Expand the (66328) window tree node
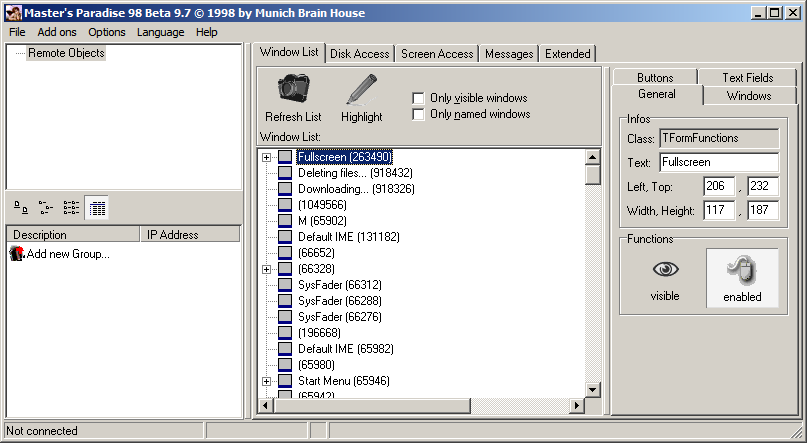 [267, 269]
